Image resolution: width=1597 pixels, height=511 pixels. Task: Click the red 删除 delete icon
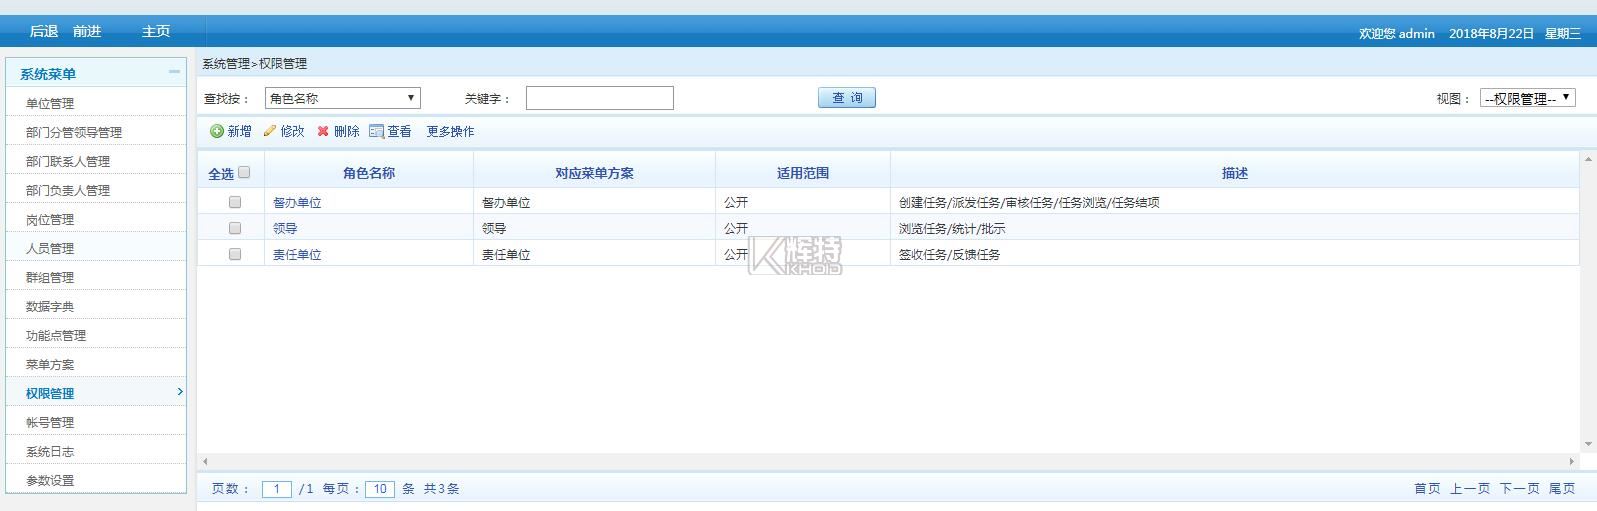pos(323,131)
